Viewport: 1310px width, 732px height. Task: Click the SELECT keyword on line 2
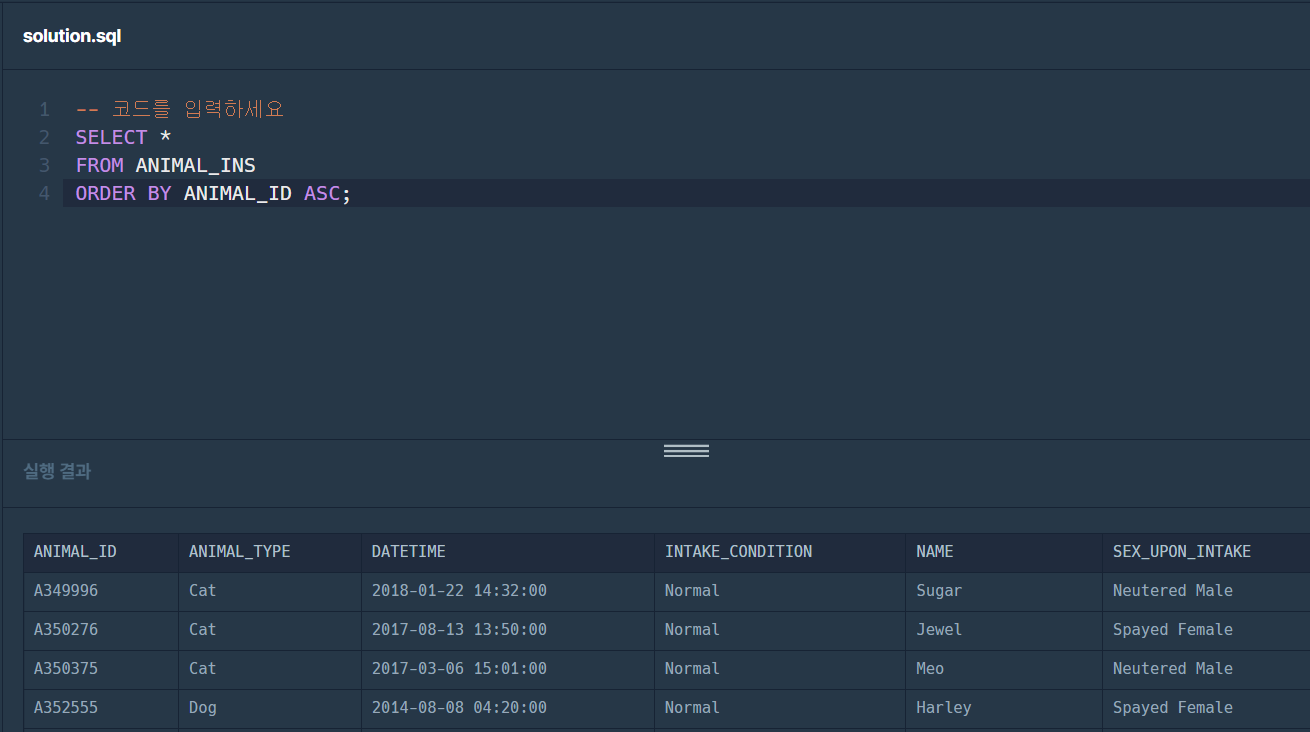tap(111, 137)
